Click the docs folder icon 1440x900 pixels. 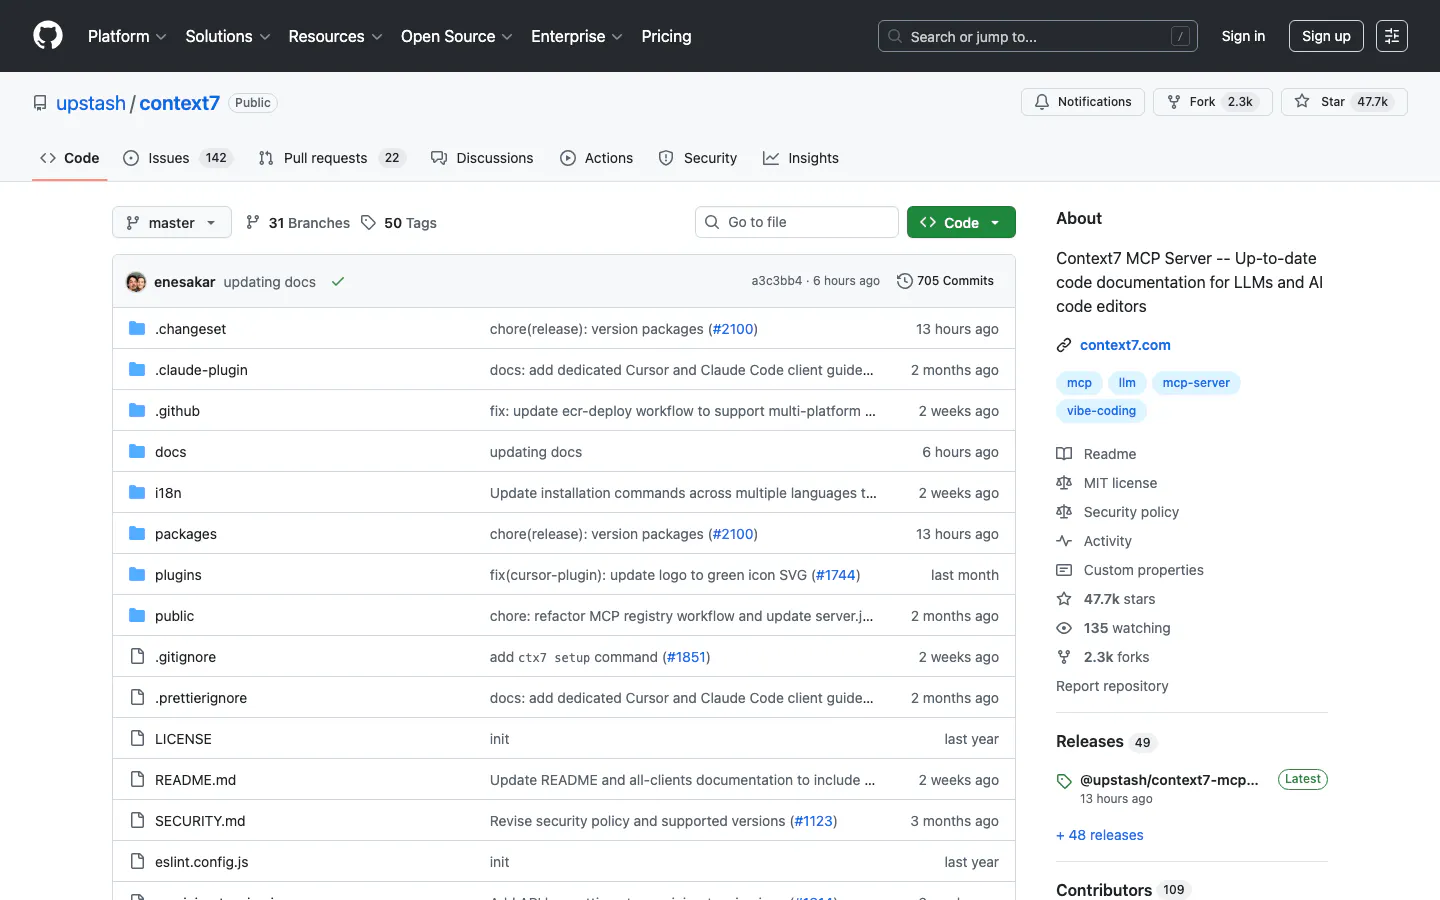(x=137, y=452)
